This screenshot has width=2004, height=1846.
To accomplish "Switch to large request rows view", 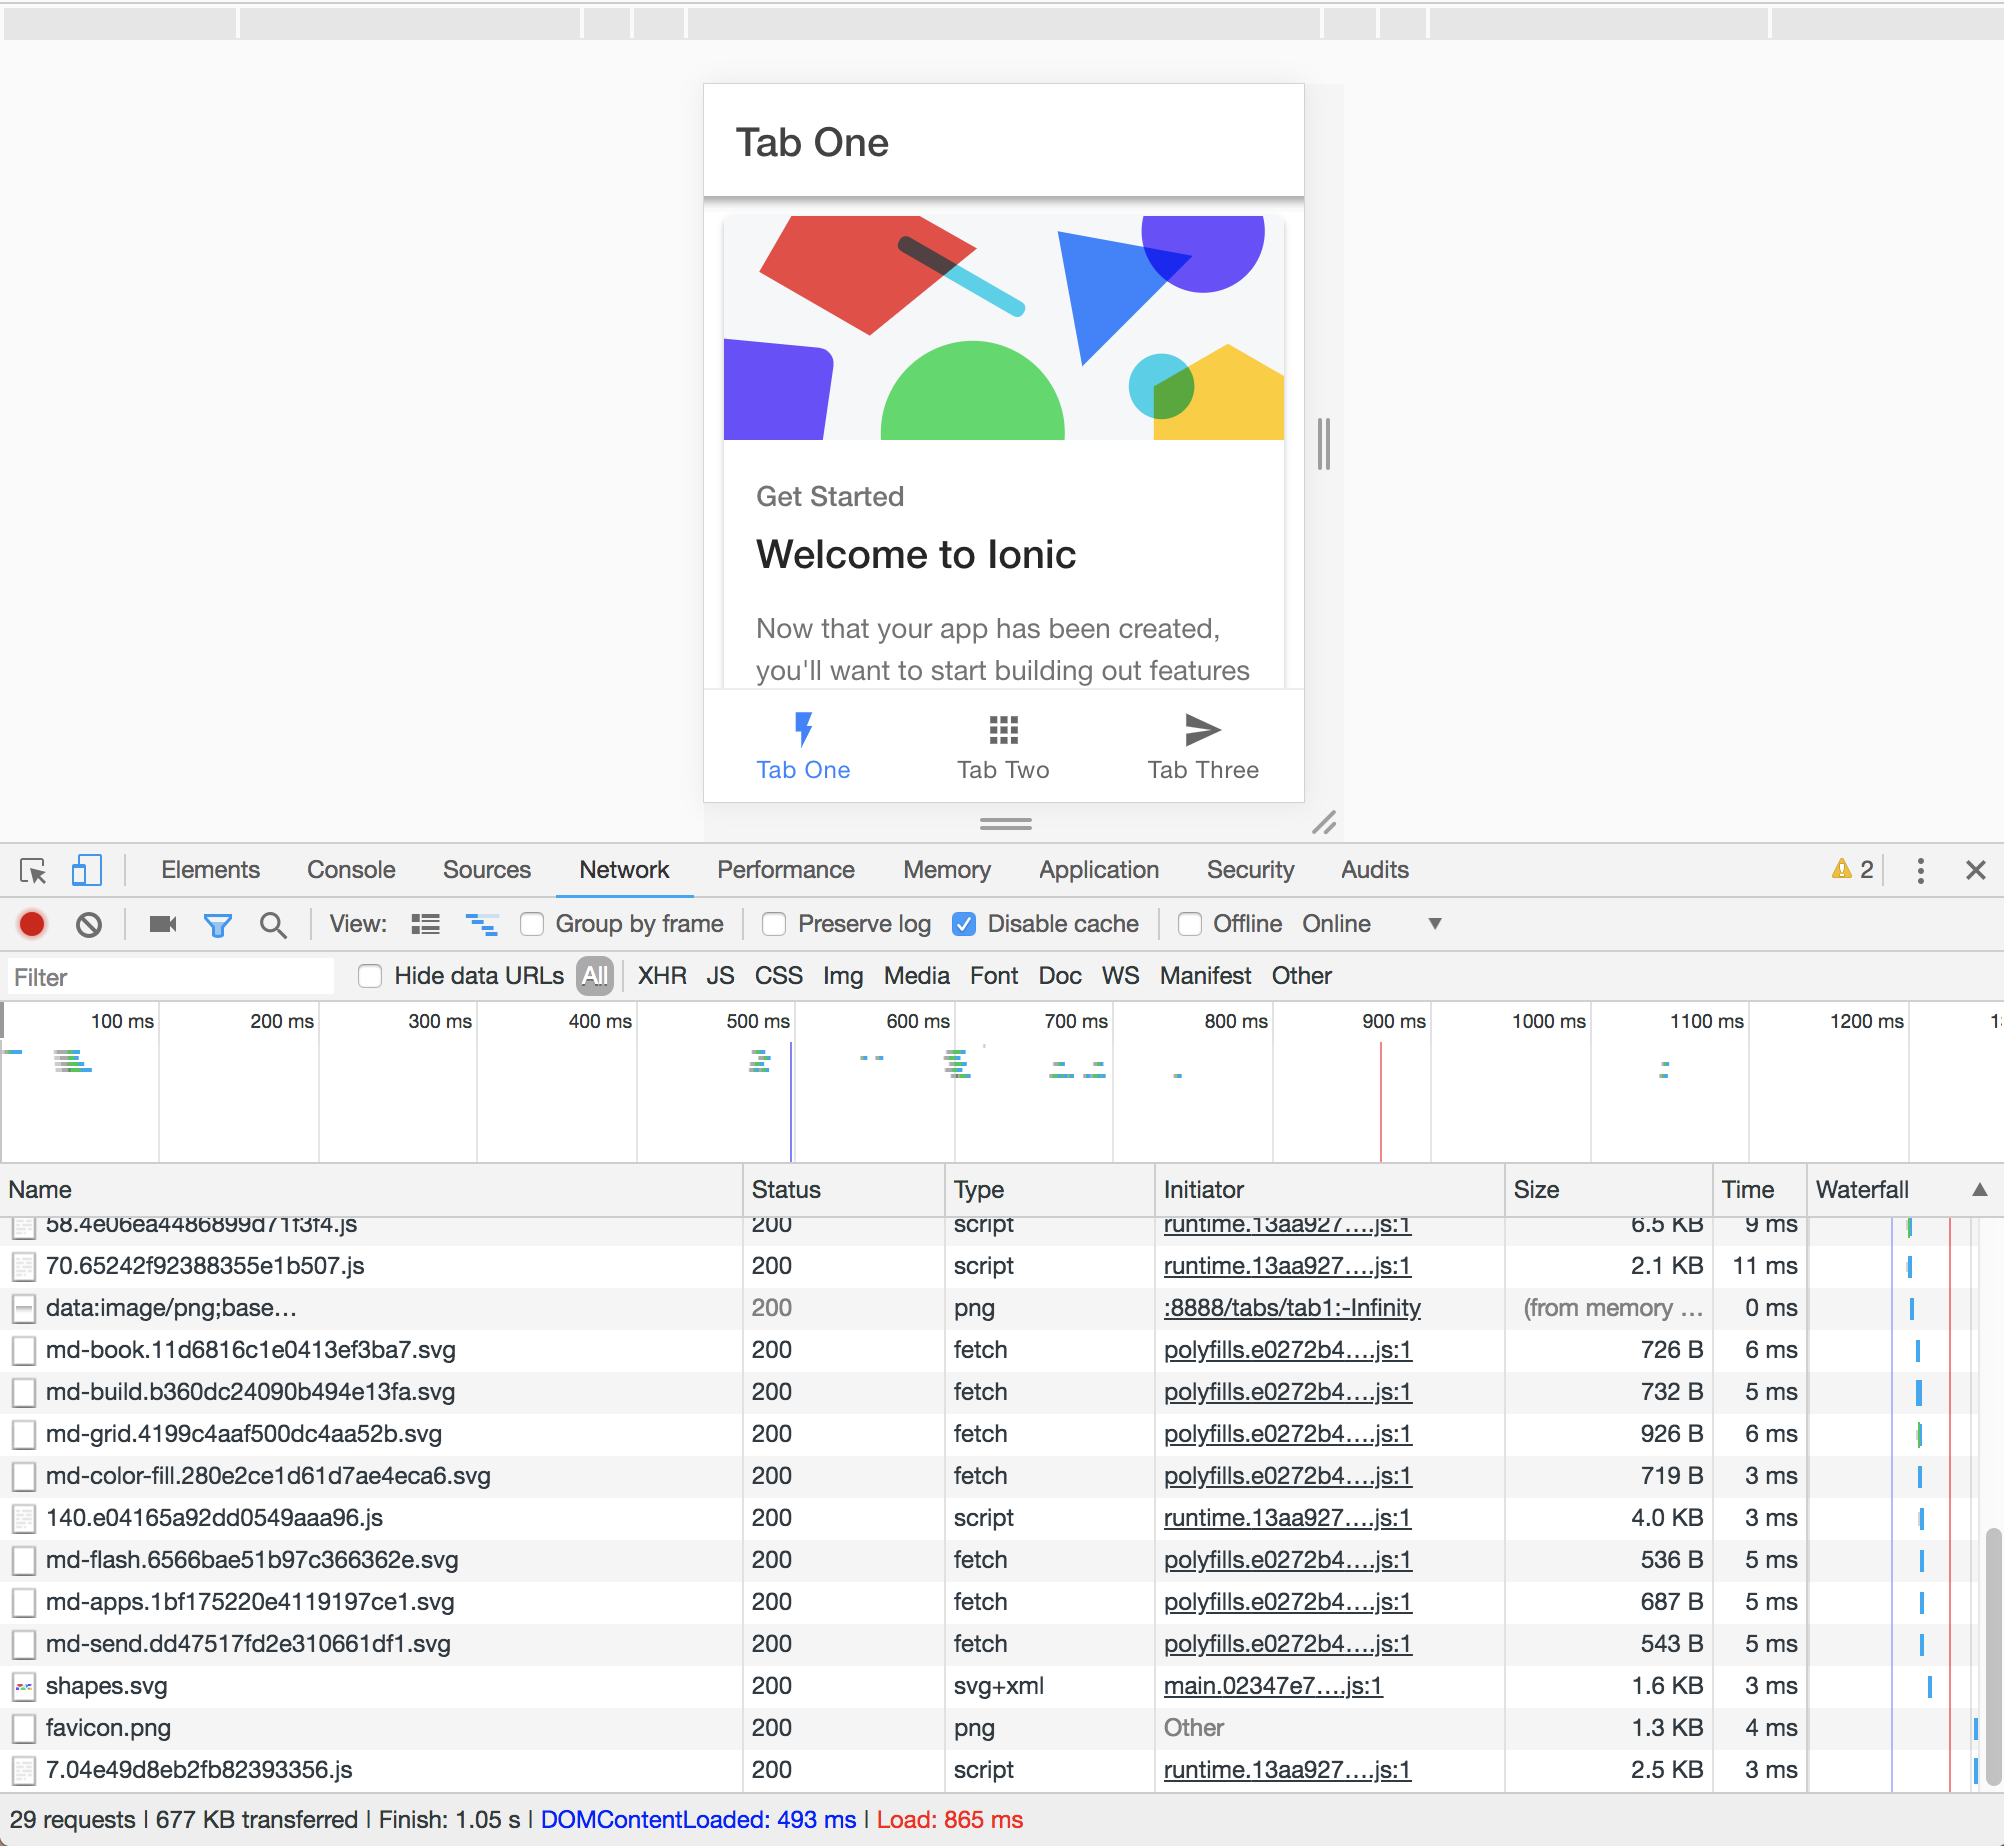I will [x=425, y=924].
